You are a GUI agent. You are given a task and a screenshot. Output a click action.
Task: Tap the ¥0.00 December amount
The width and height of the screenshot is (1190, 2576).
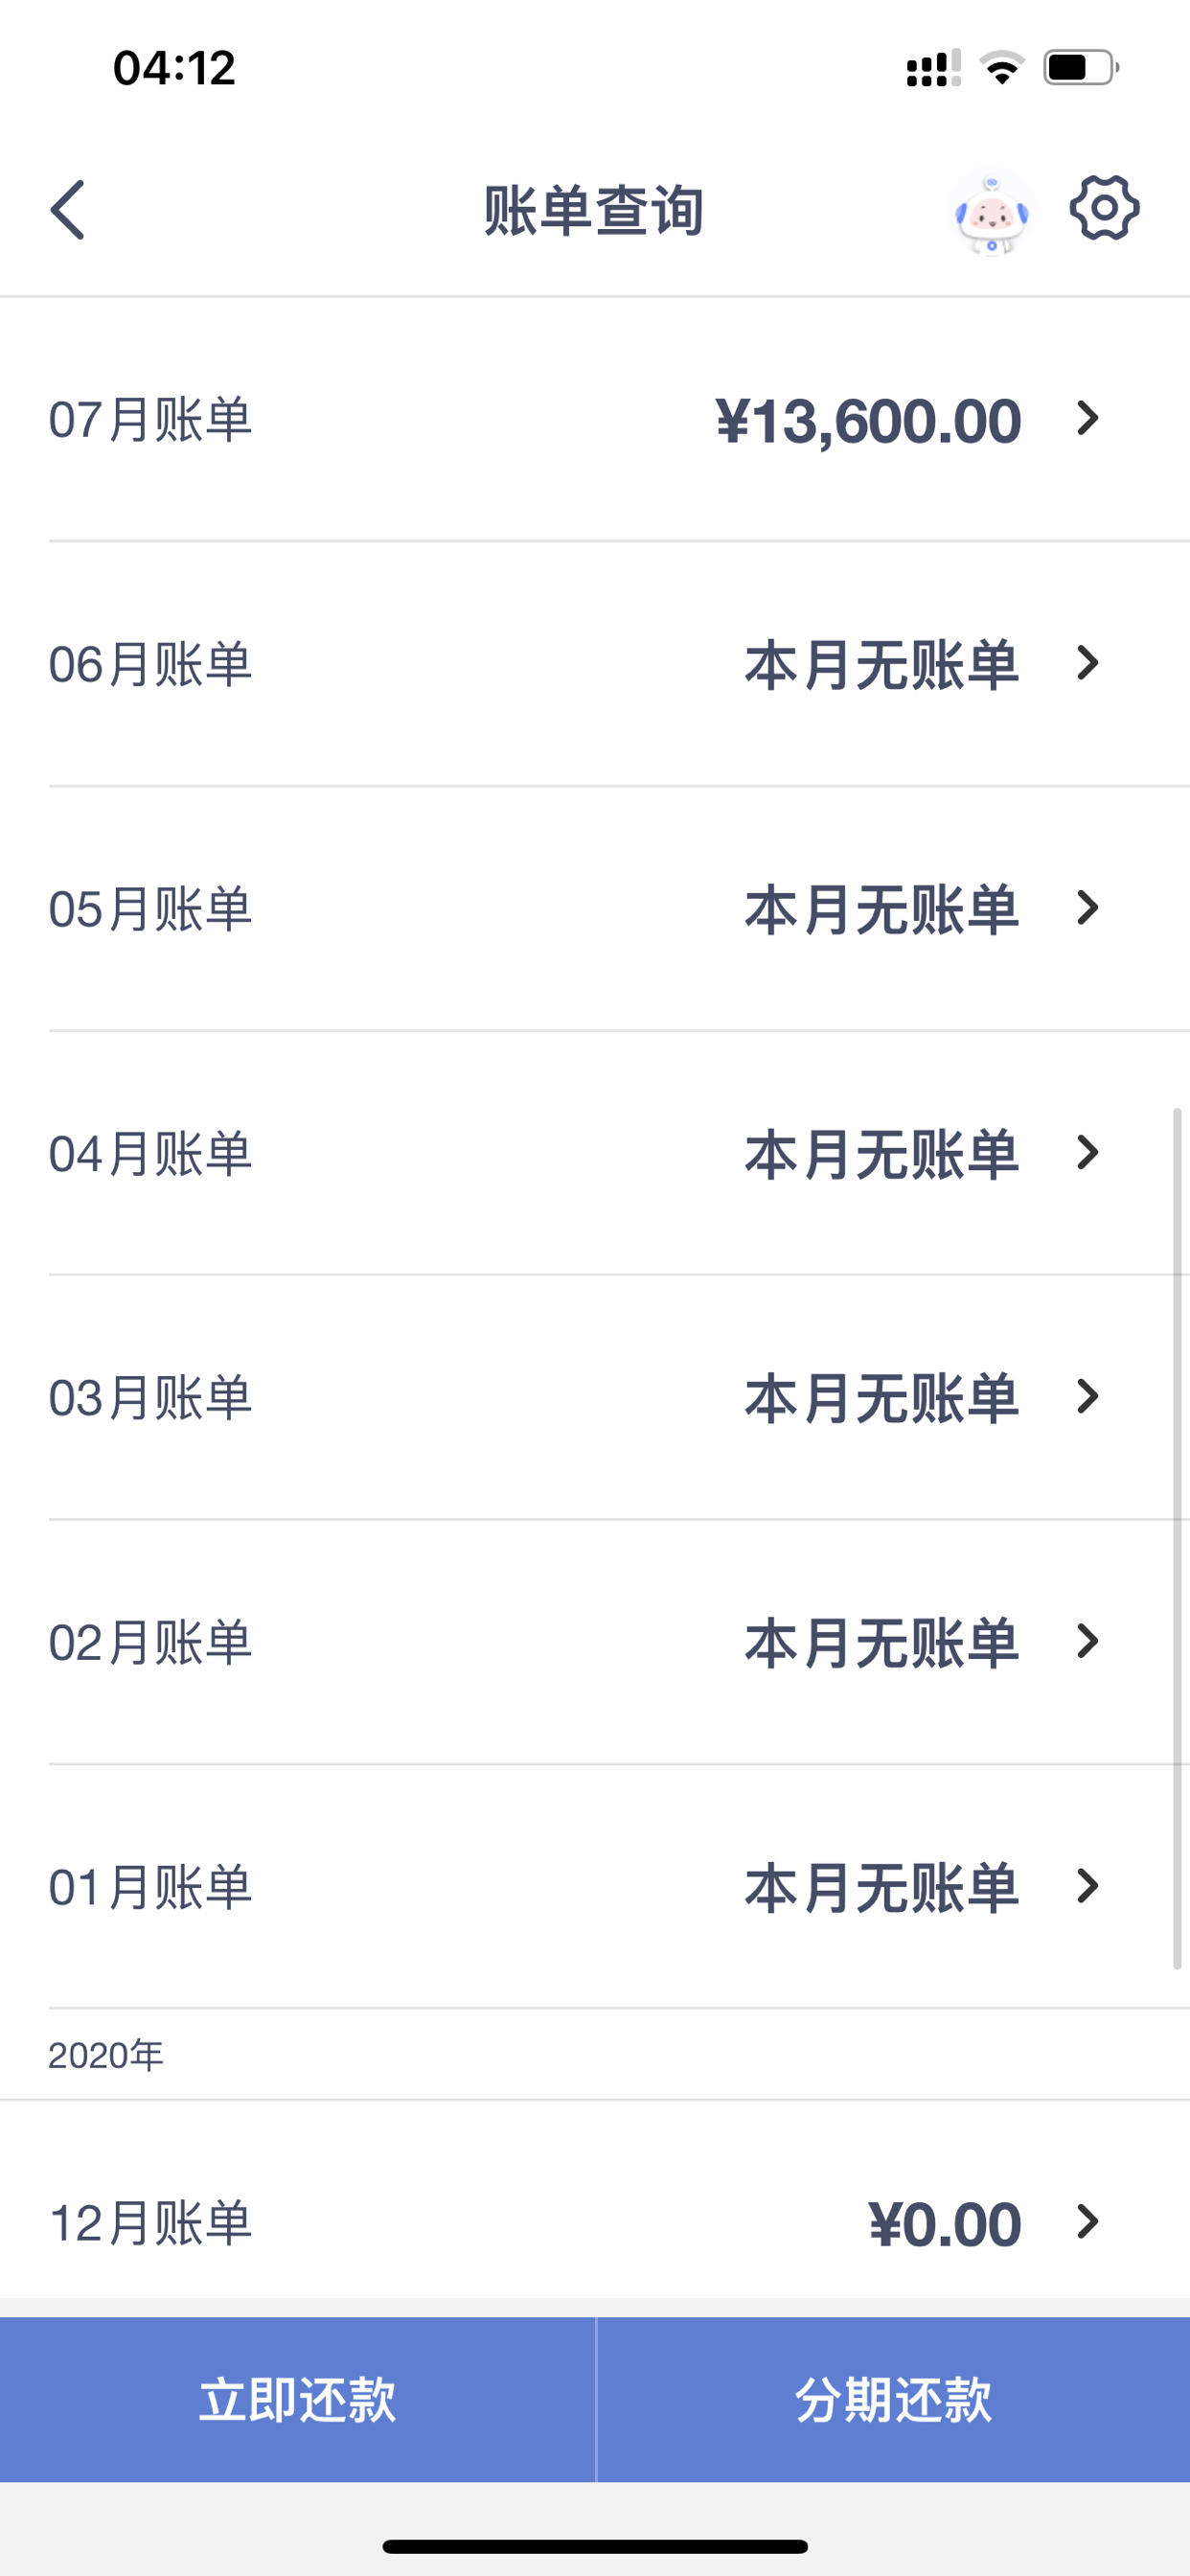[x=945, y=2225]
